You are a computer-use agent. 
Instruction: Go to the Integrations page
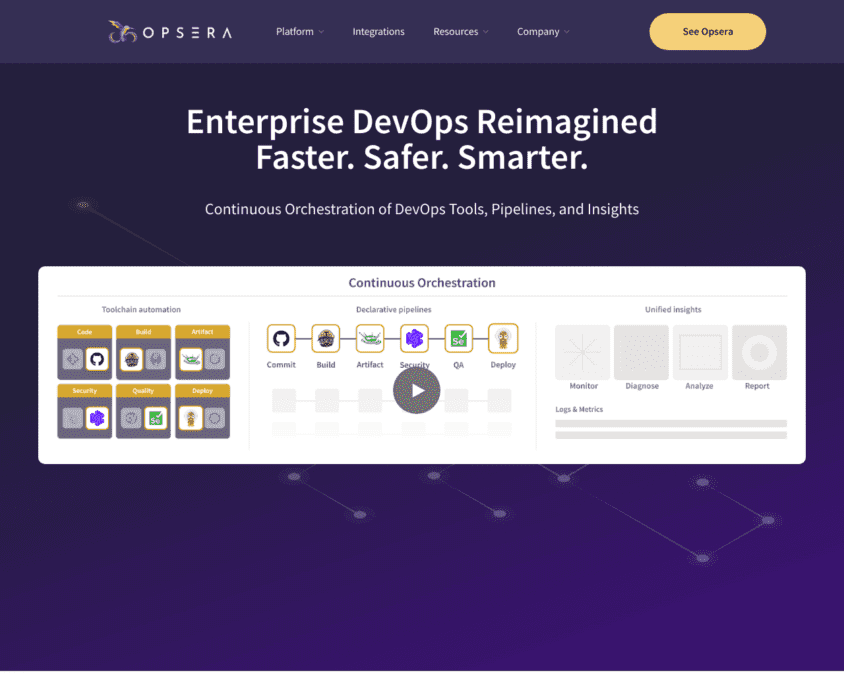(x=378, y=32)
